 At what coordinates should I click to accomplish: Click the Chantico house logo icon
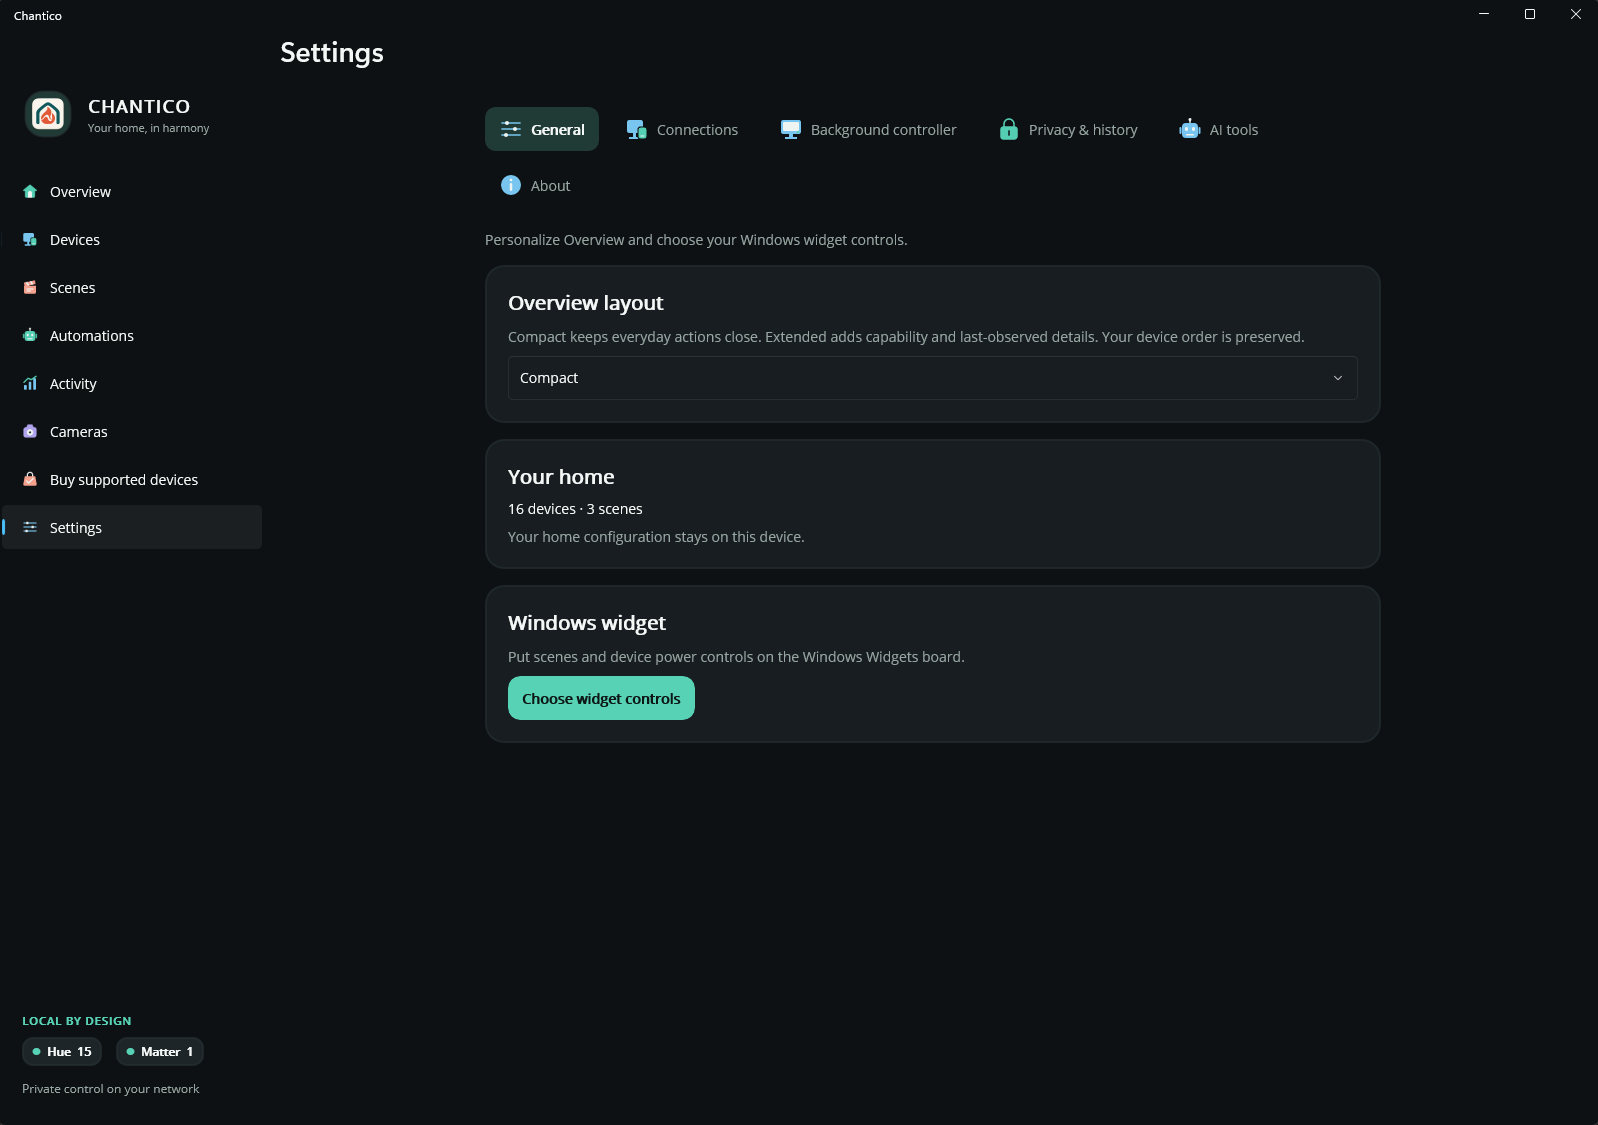[48, 114]
